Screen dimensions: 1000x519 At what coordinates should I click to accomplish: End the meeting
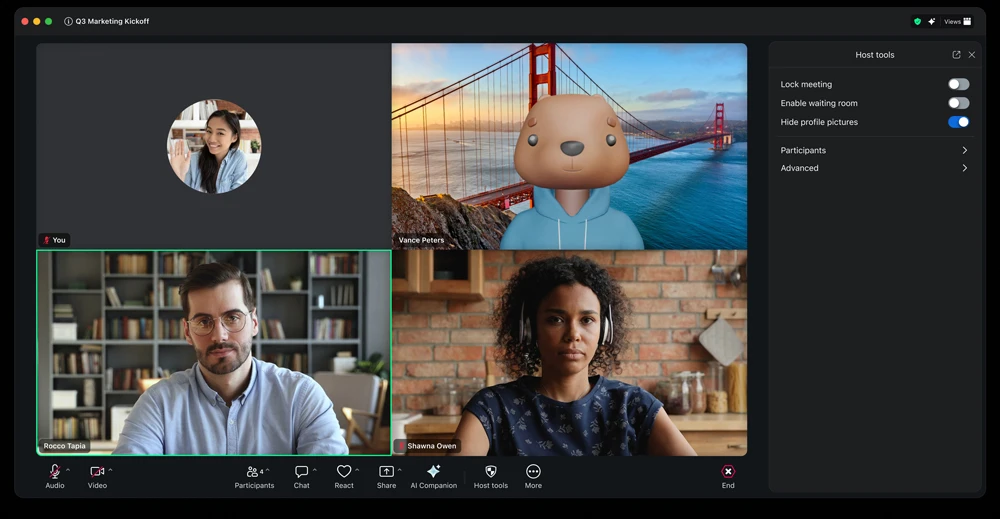(x=728, y=472)
